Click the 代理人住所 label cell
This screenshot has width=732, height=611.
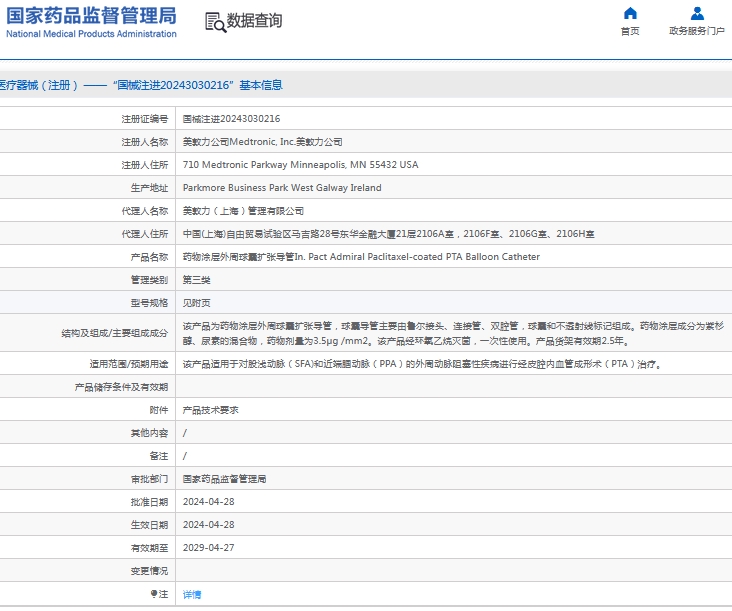[88, 234]
